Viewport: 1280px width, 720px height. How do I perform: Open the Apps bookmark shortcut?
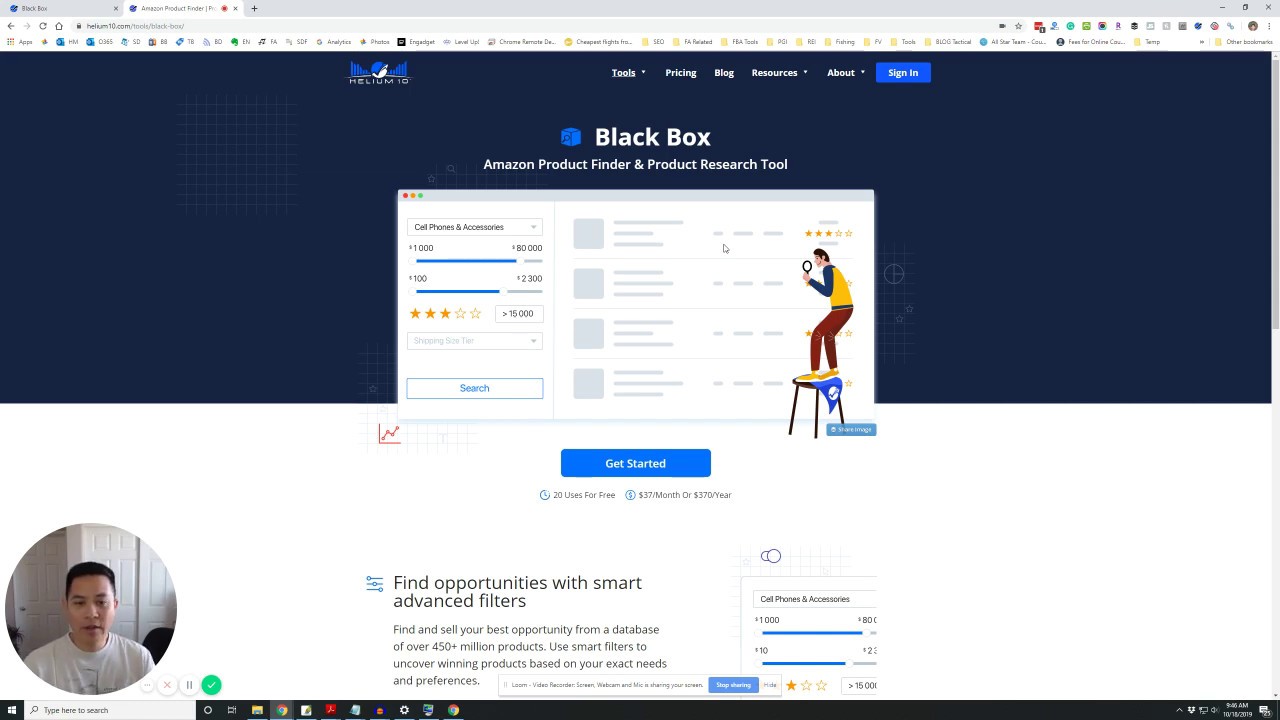click(20, 42)
